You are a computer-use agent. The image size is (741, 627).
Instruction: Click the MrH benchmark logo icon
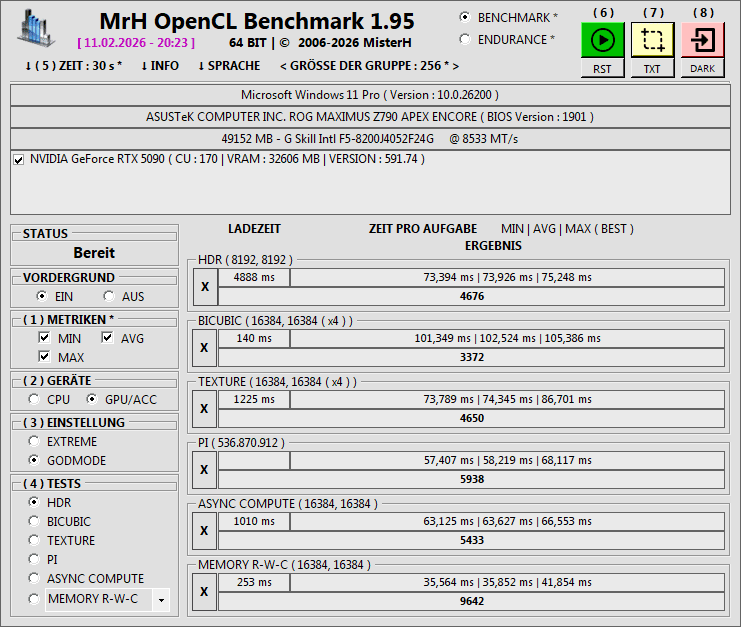[36, 29]
